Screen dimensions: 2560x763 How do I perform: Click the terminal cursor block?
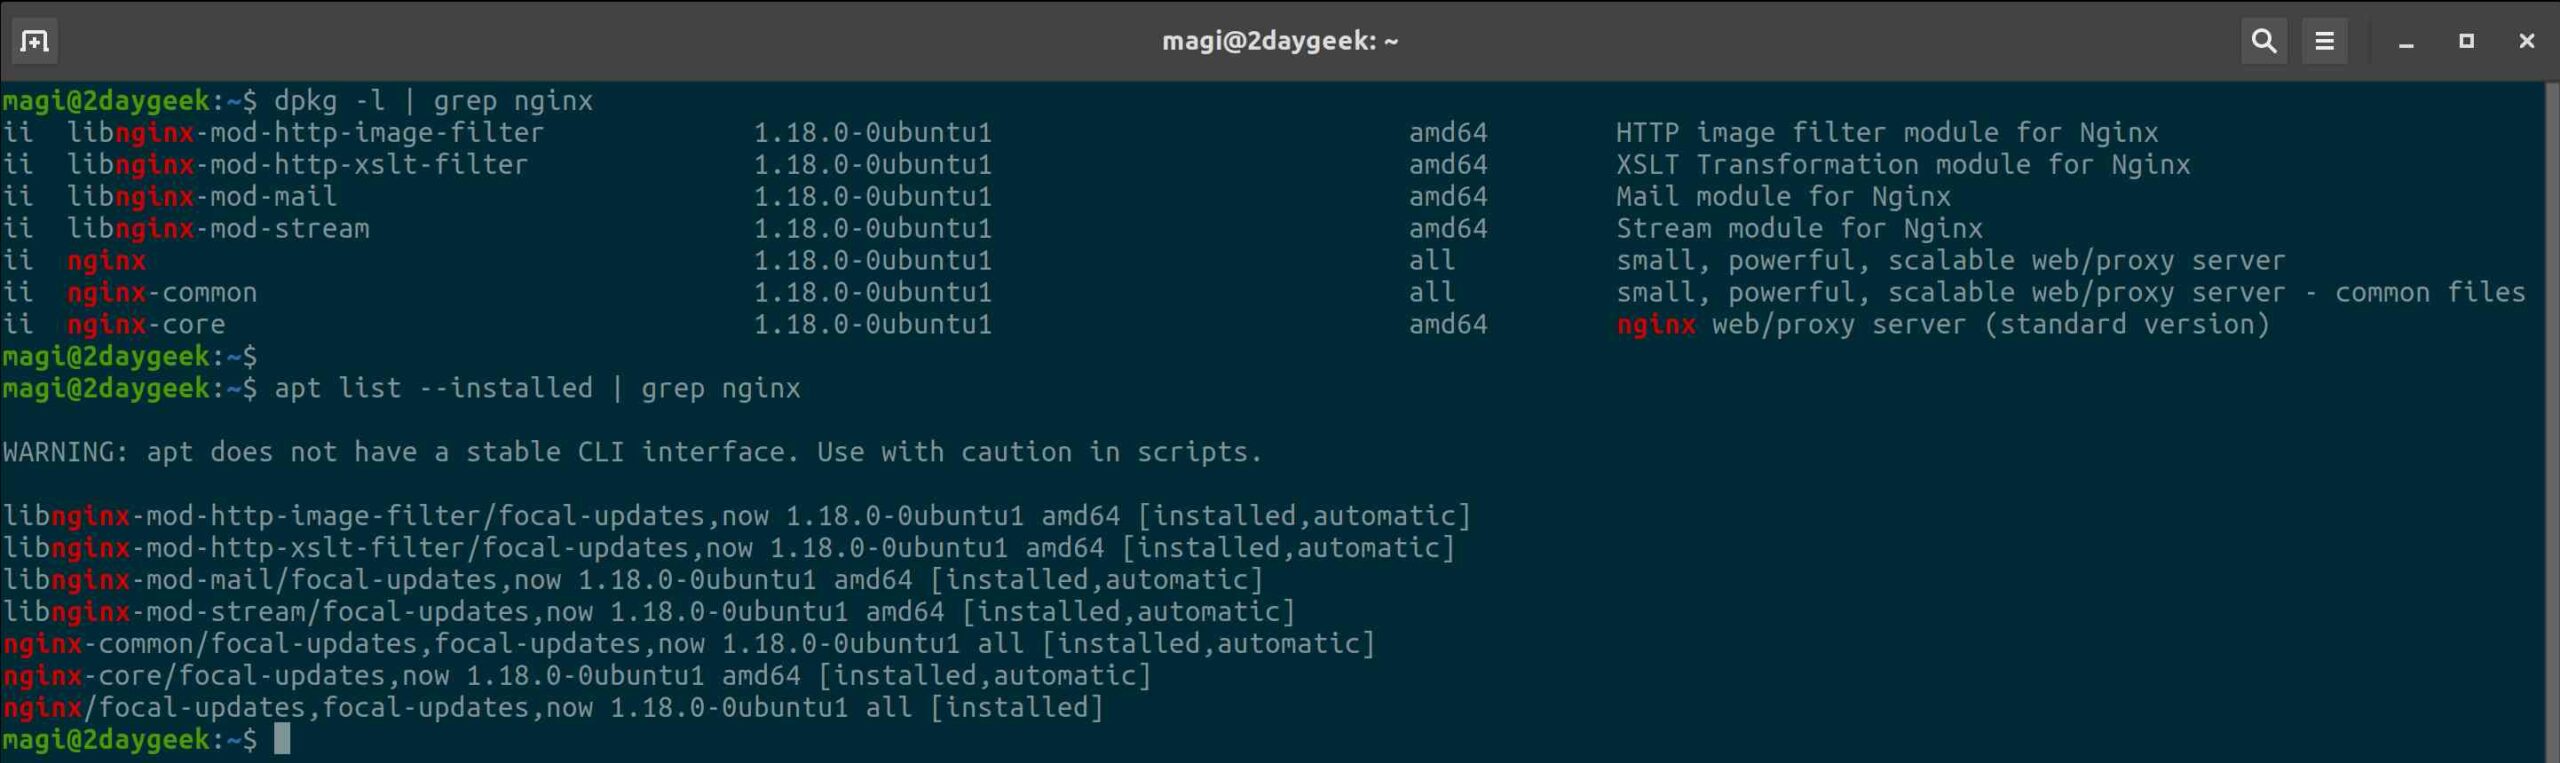point(283,740)
